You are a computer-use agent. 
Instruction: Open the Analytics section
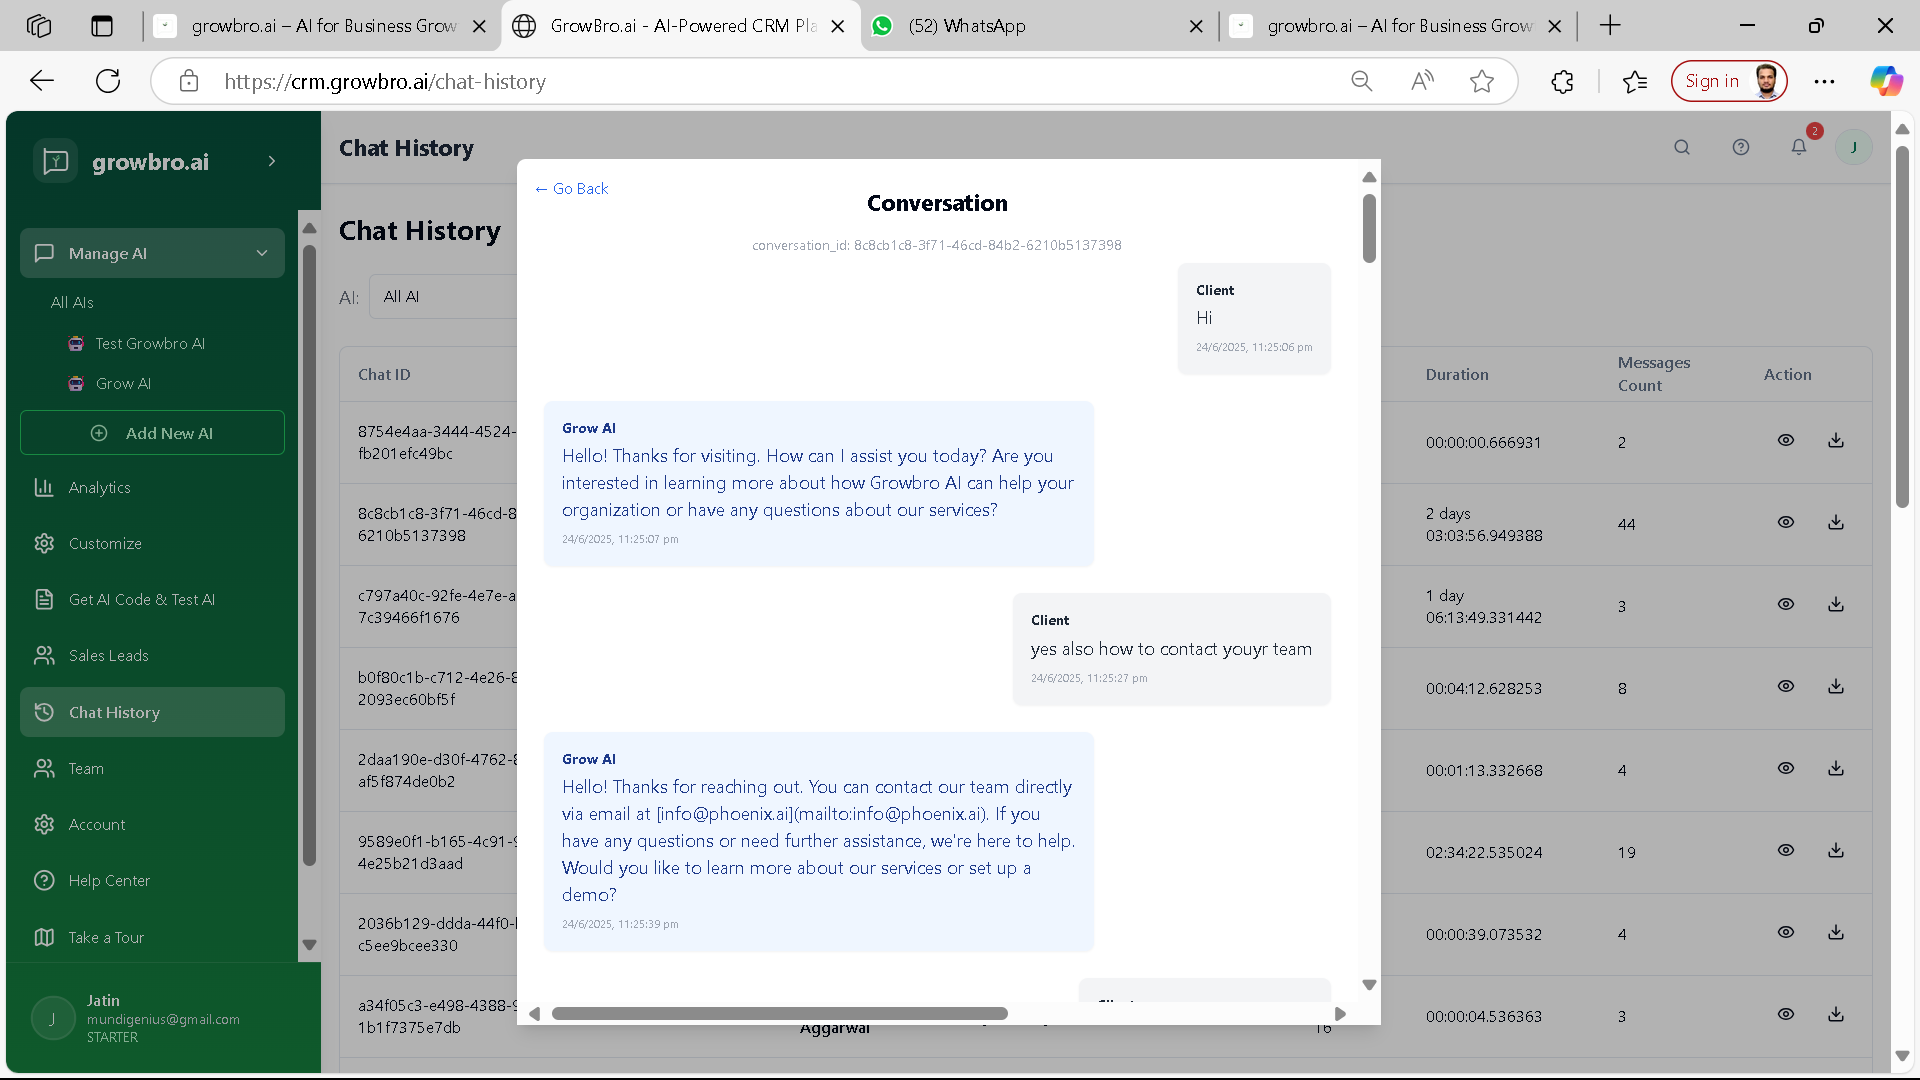(97, 487)
